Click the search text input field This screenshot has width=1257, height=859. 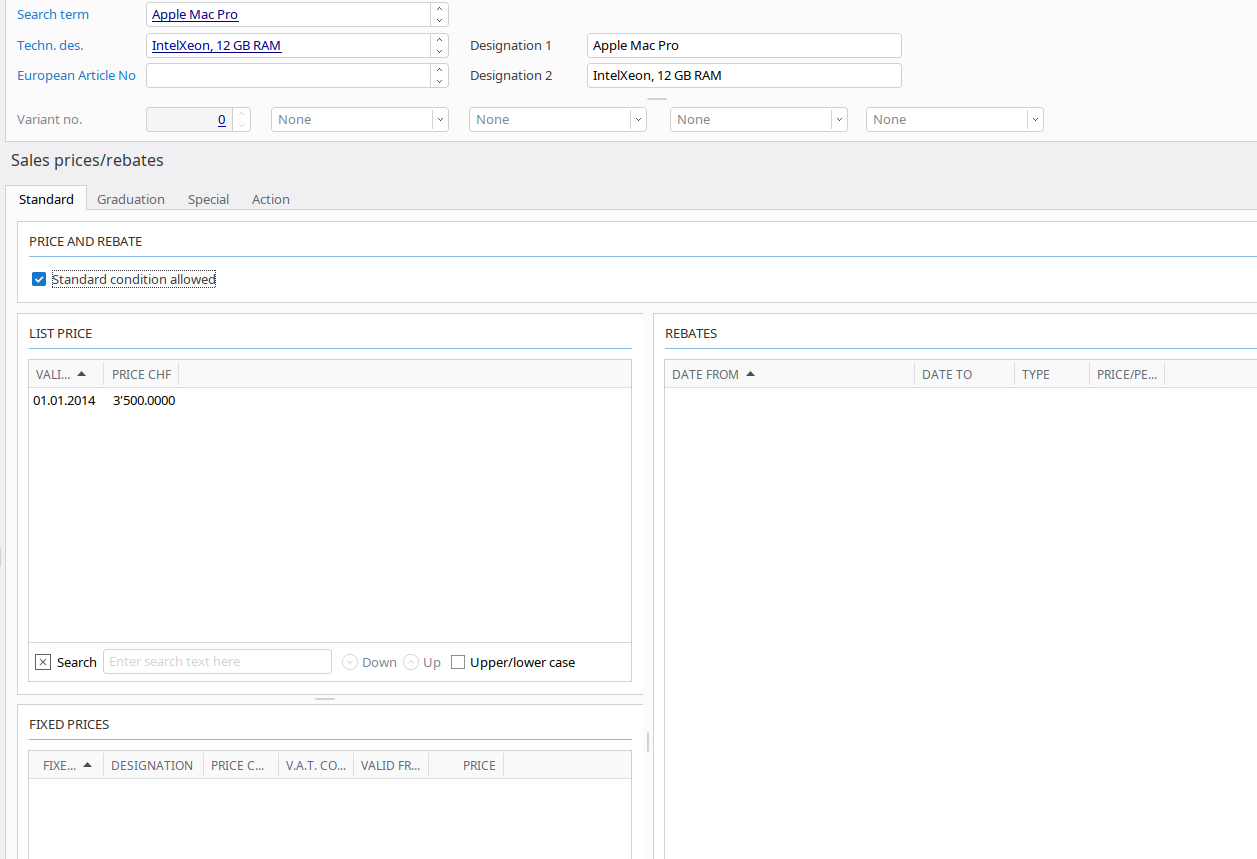click(x=217, y=662)
